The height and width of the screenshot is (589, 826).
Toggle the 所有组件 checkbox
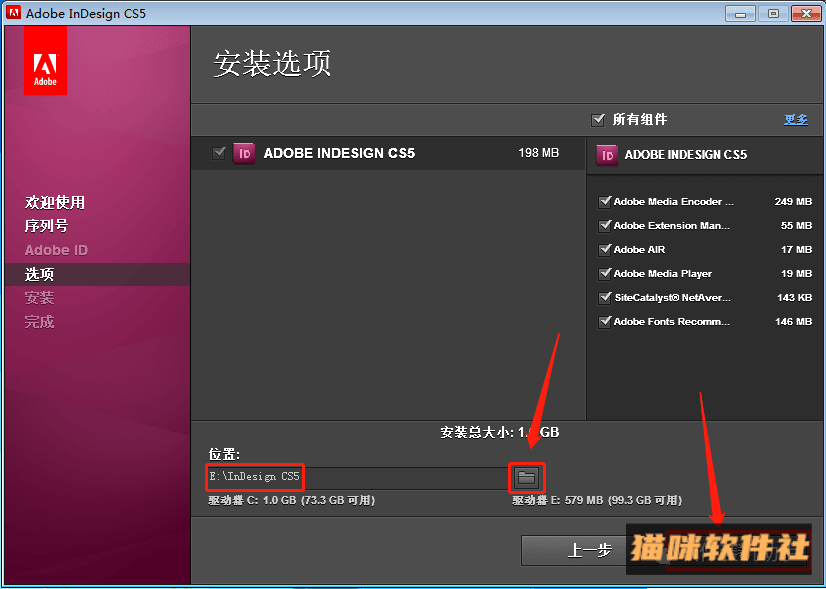click(597, 120)
